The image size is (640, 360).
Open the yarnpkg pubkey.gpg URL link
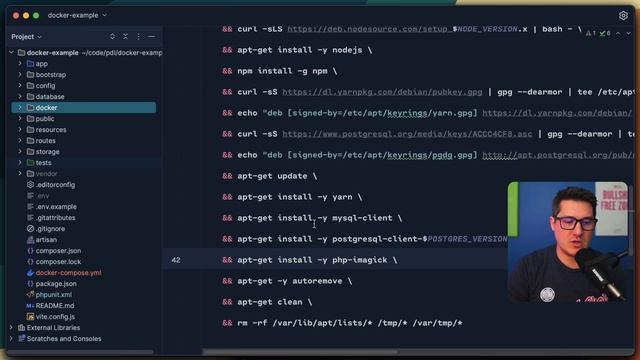tap(382, 92)
